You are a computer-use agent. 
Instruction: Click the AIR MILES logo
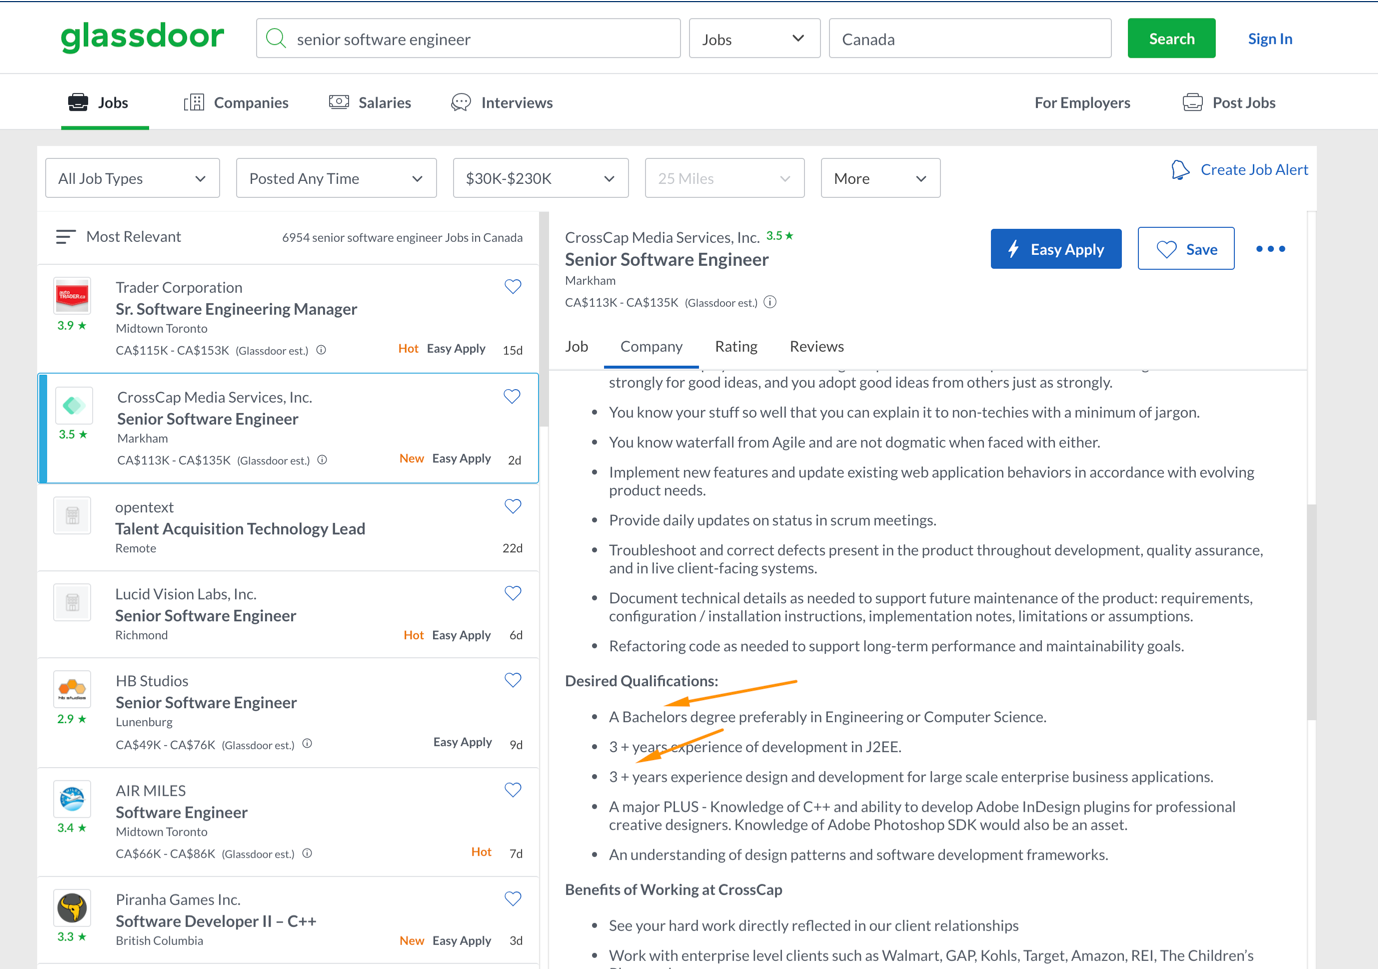[x=72, y=799]
